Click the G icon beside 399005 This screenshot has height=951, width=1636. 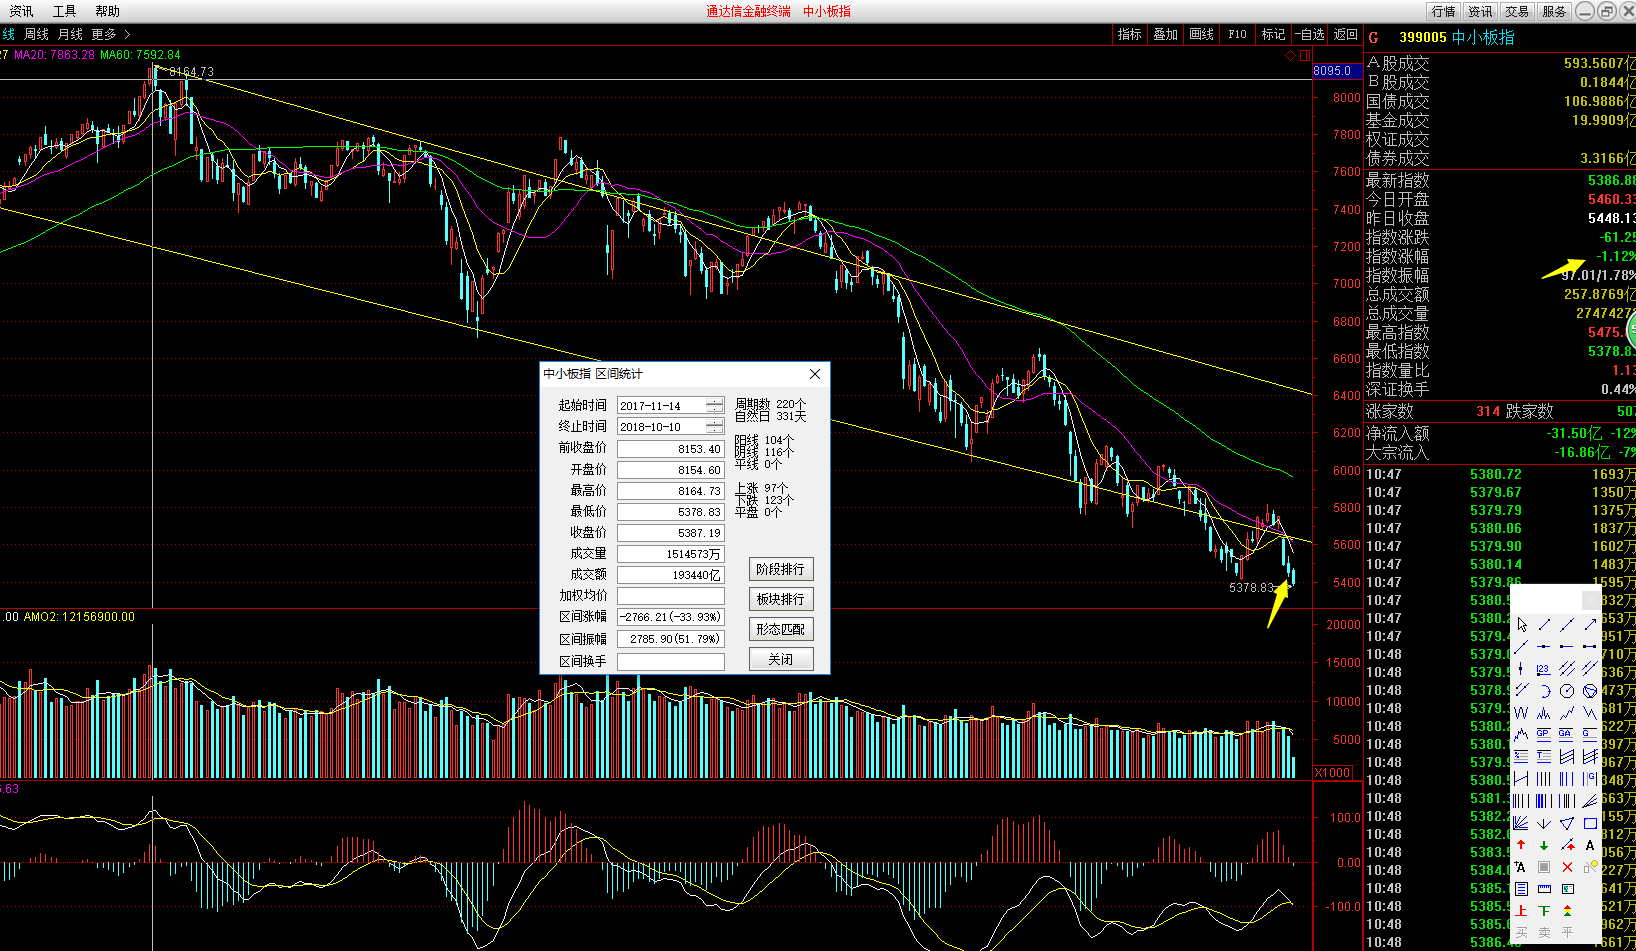[x=1373, y=37]
